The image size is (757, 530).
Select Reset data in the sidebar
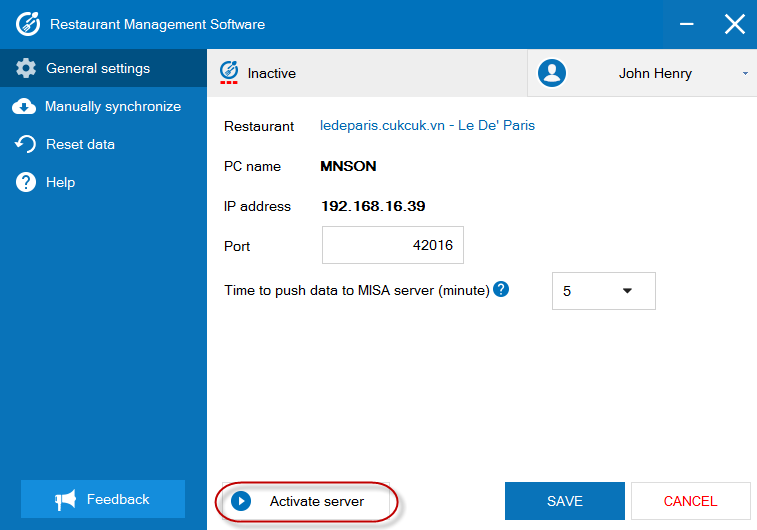103,144
